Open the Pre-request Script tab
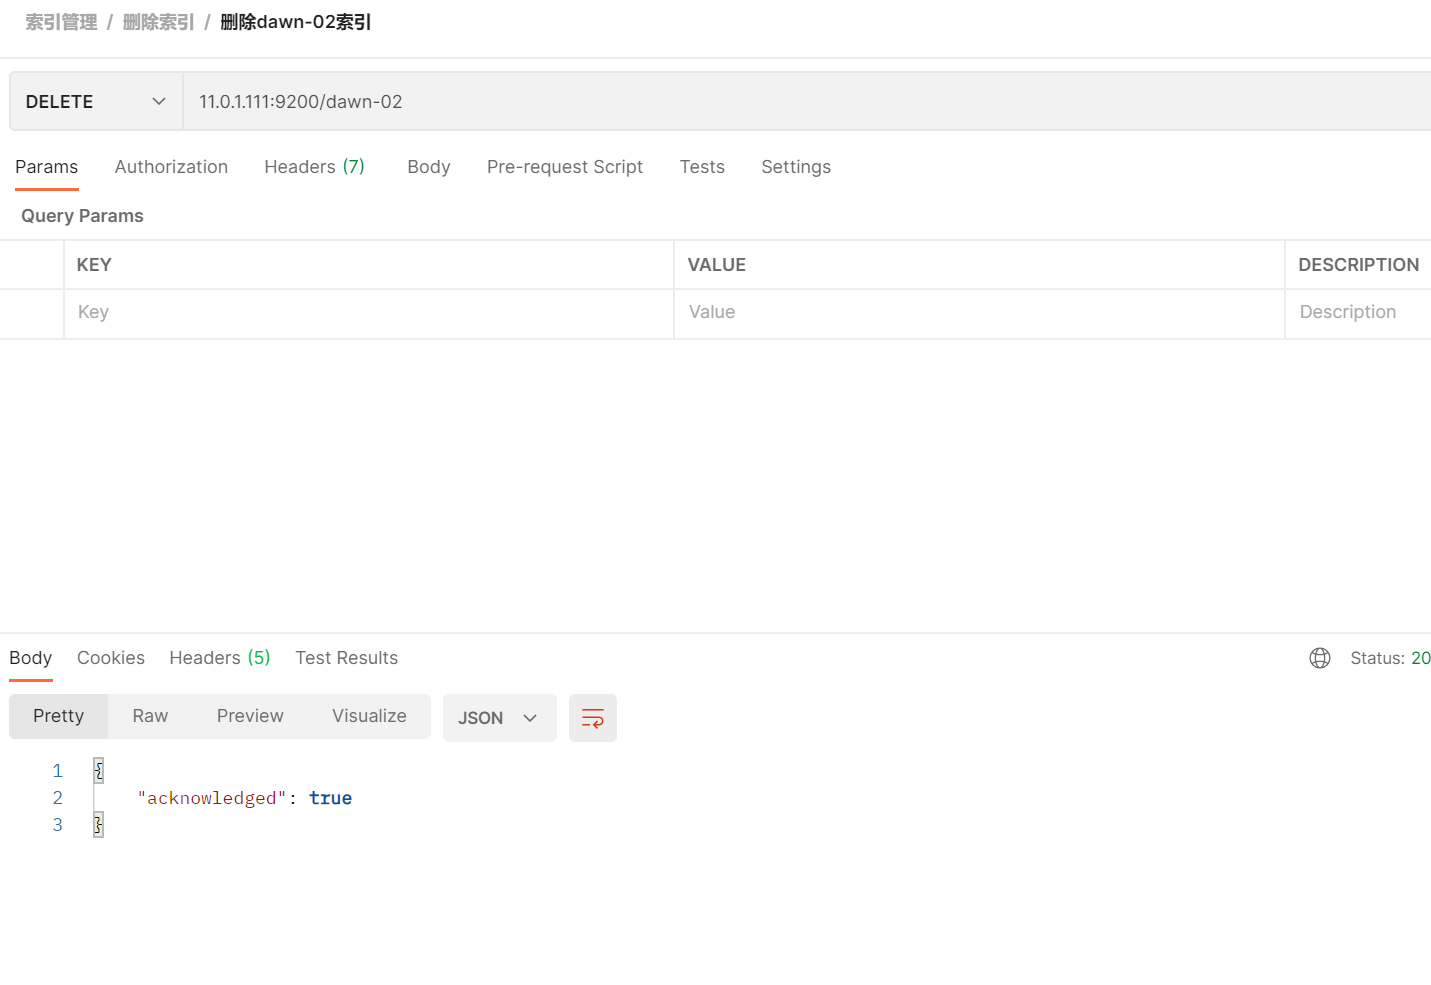 (565, 167)
